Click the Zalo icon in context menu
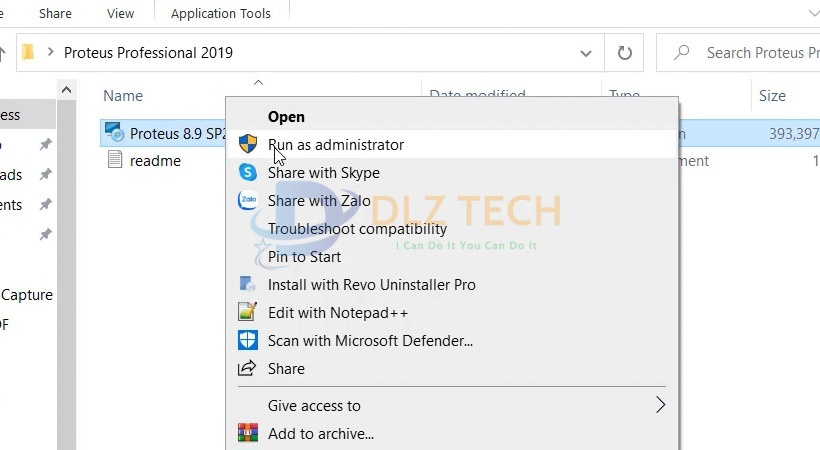This screenshot has width=820, height=450. (x=247, y=200)
